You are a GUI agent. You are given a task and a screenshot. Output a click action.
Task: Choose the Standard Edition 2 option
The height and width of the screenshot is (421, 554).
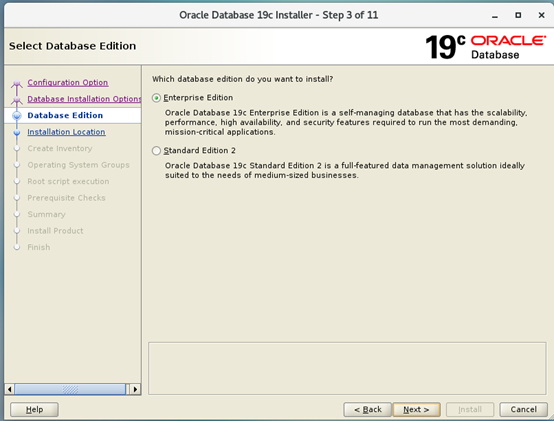pyautogui.click(x=156, y=151)
